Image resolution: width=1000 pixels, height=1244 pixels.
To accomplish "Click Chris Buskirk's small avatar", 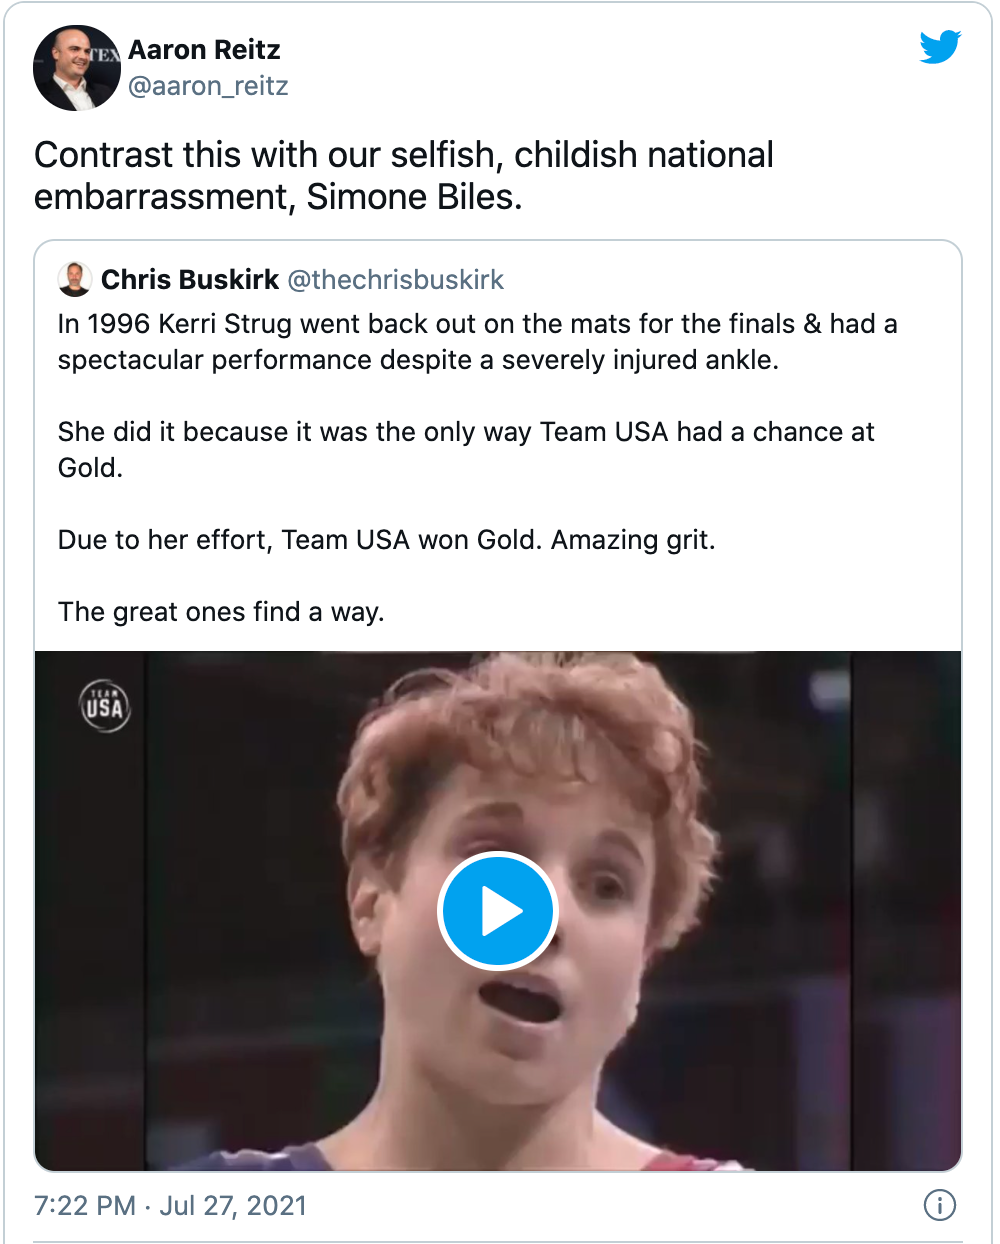I will point(75,280).
